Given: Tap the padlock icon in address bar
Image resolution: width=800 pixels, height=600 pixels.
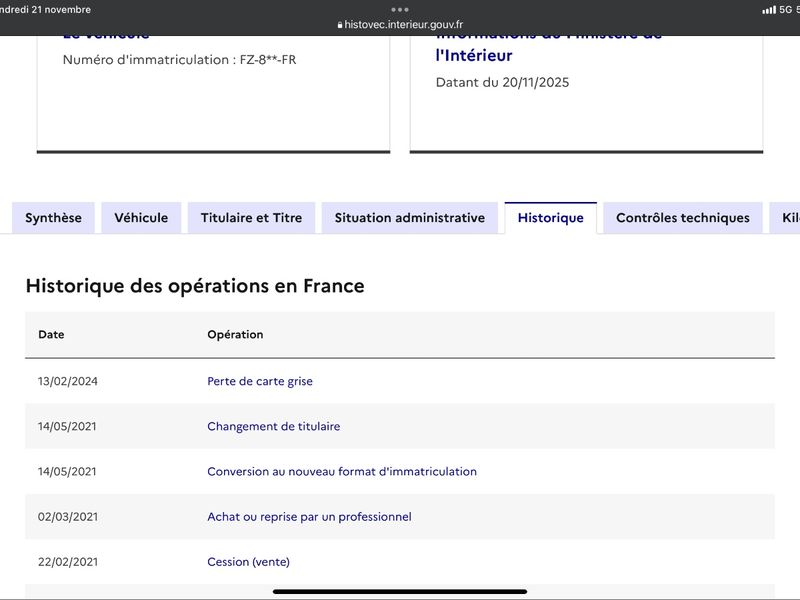Looking at the screenshot, I should point(340,25).
